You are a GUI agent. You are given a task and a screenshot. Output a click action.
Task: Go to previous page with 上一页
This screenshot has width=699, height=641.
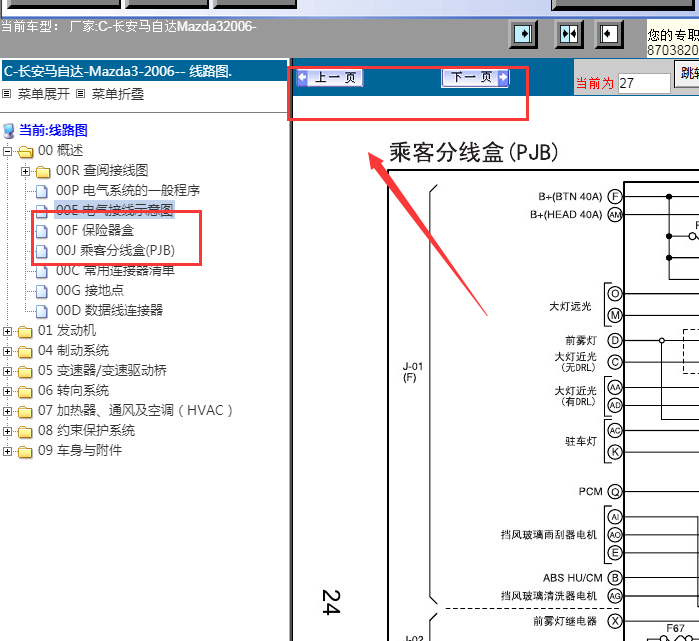[x=330, y=78]
